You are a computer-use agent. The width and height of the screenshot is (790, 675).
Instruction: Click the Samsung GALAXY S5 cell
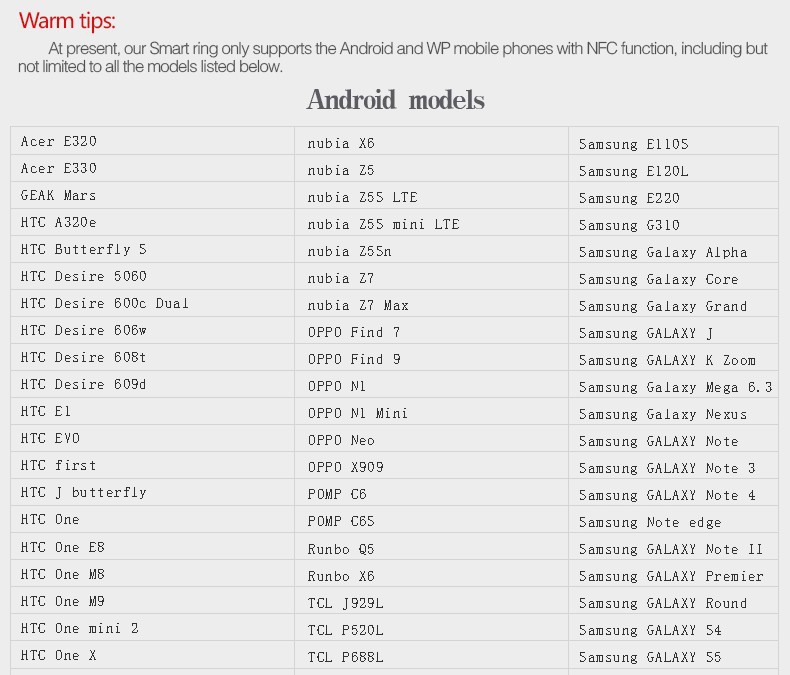(x=650, y=657)
